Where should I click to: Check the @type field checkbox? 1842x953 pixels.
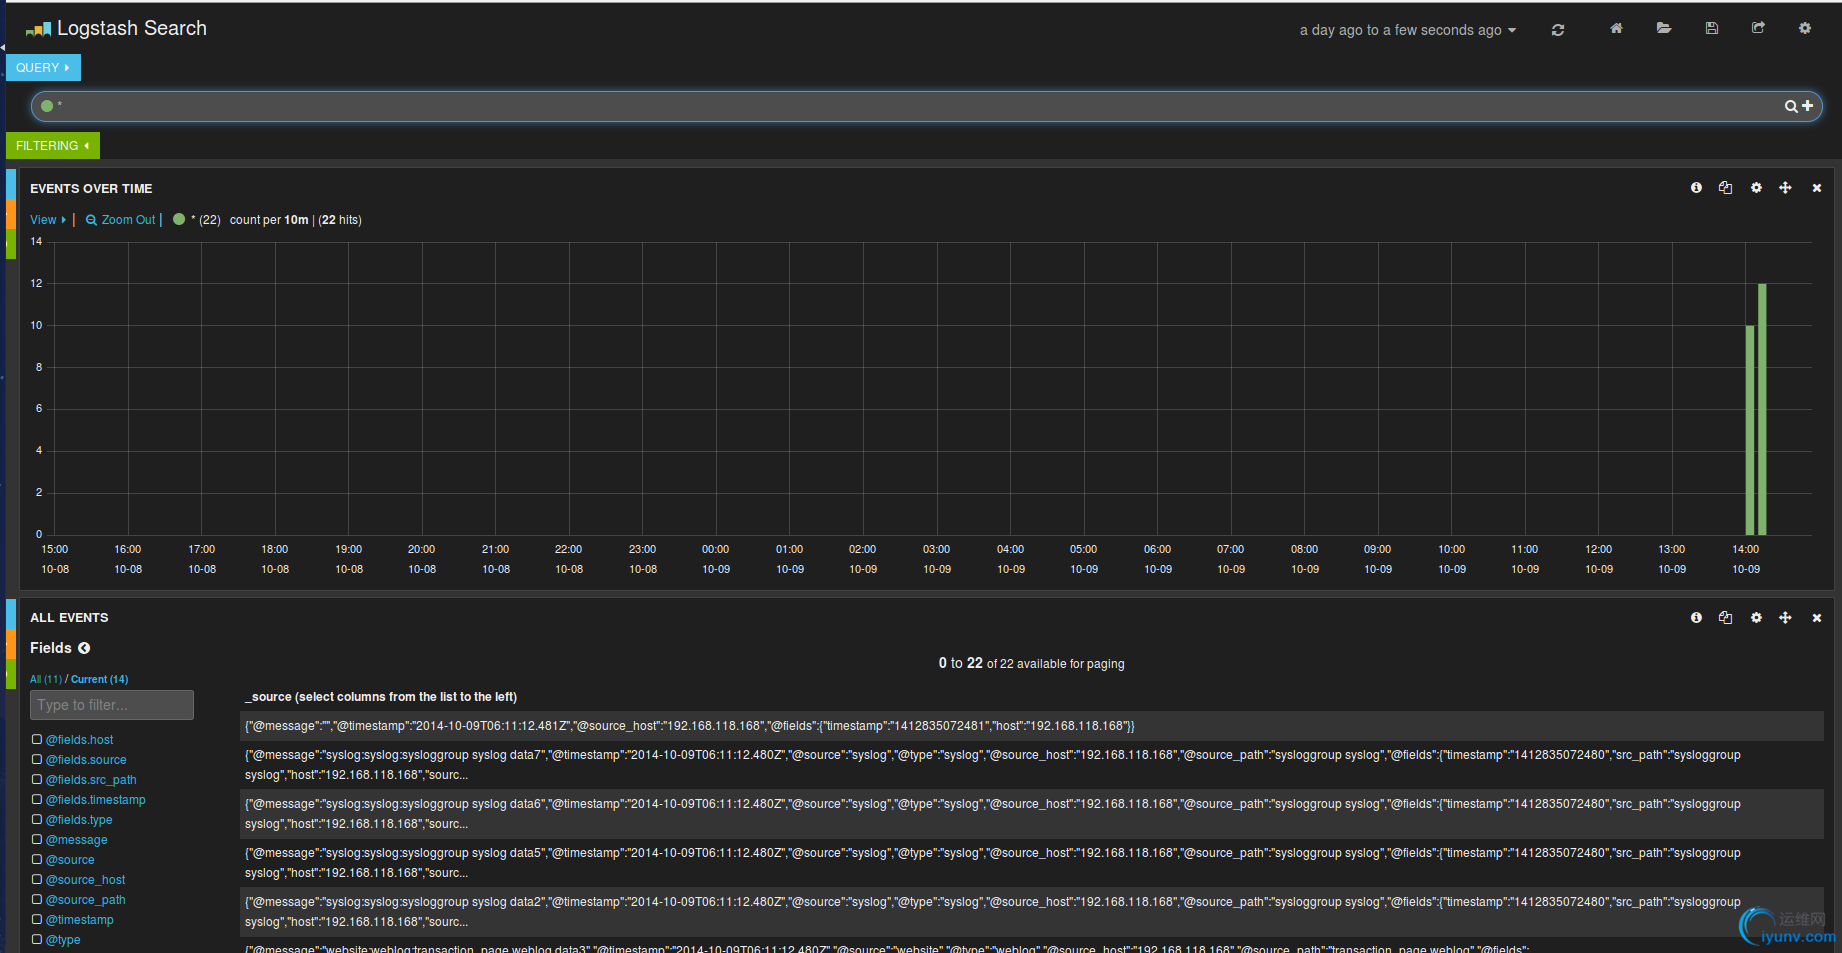(37, 939)
